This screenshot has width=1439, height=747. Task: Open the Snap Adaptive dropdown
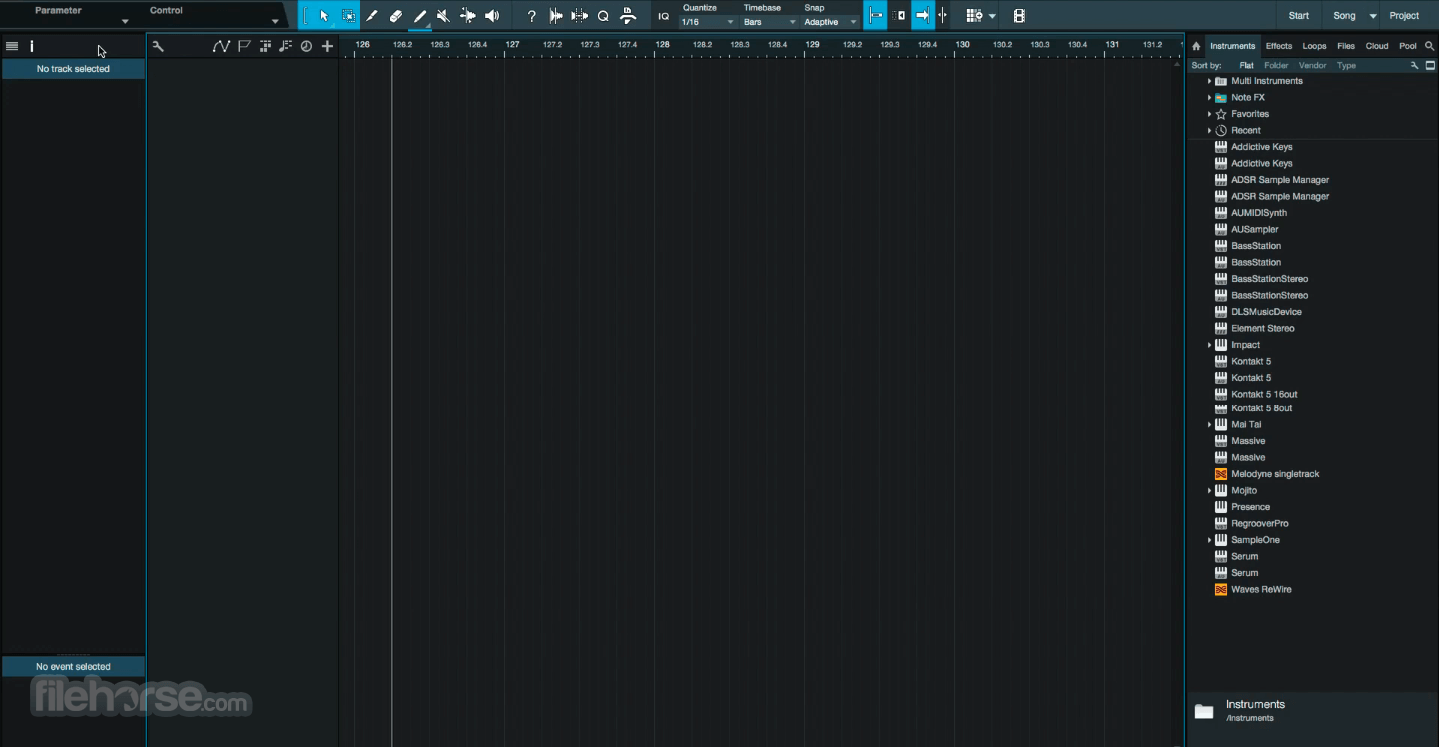pyautogui.click(x=831, y=22)
